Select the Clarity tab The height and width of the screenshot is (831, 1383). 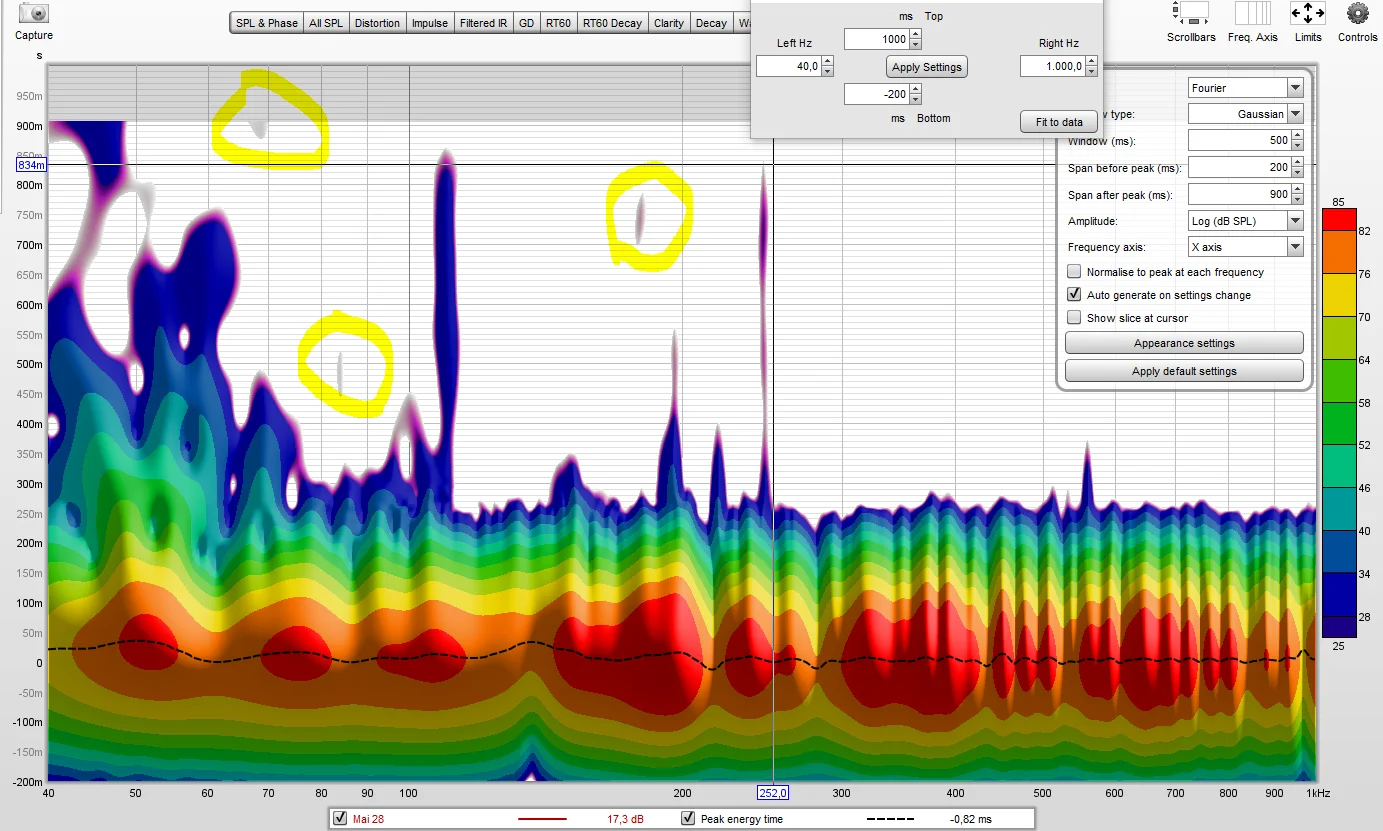669,23
